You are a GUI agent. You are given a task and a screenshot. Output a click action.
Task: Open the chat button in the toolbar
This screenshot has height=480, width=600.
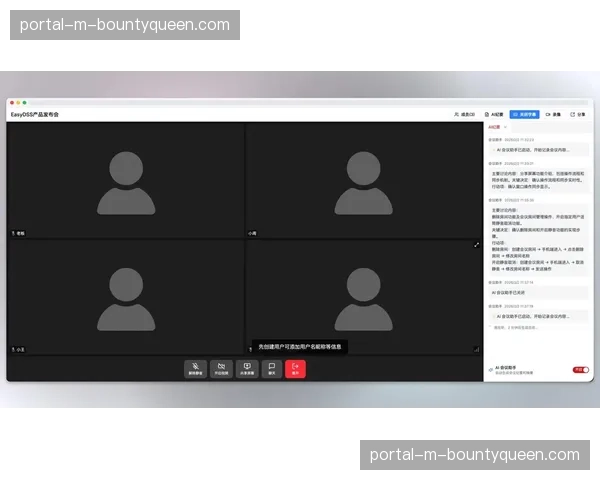tap(271, 368)
